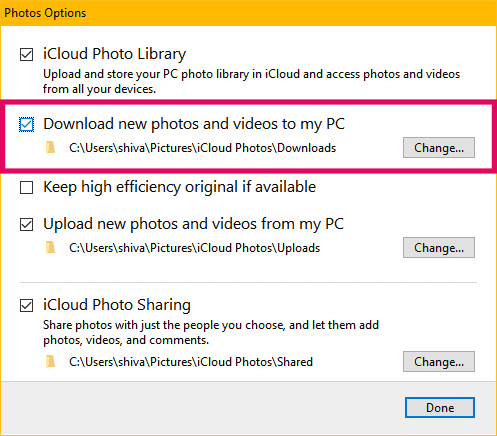Click the Downloads path folder icon
This screenshot has width=497, height=436.
click(50, 148)
